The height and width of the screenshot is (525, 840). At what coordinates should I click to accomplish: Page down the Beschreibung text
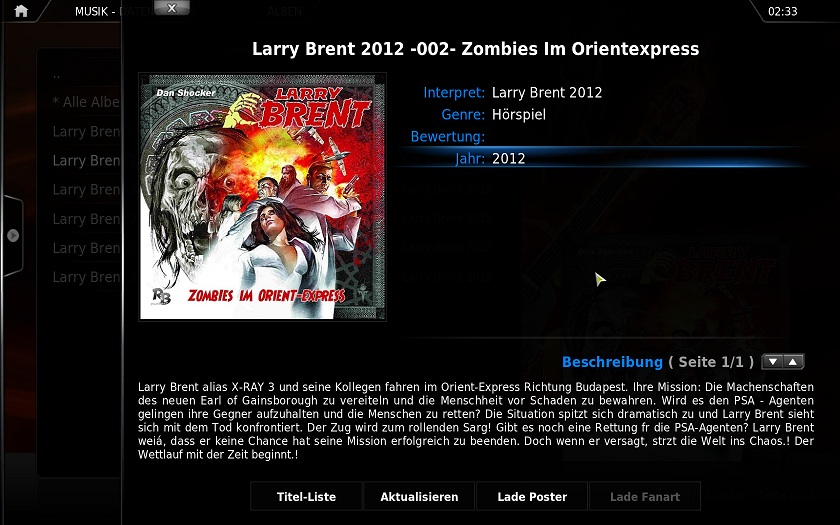tap(772, 362)
